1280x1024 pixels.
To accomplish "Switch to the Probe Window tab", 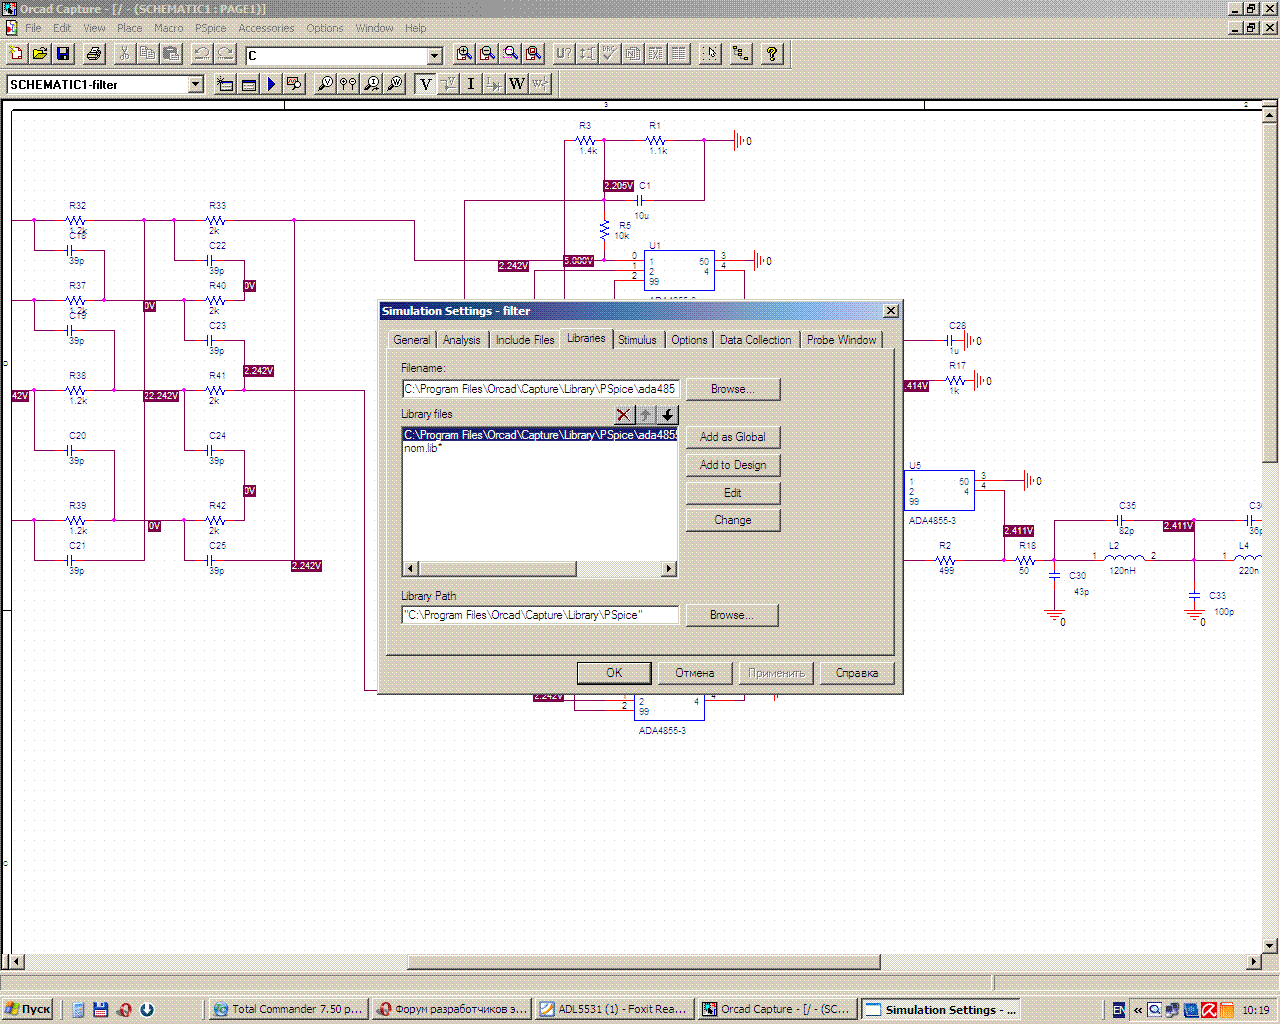I will click(x=841, y=340).
